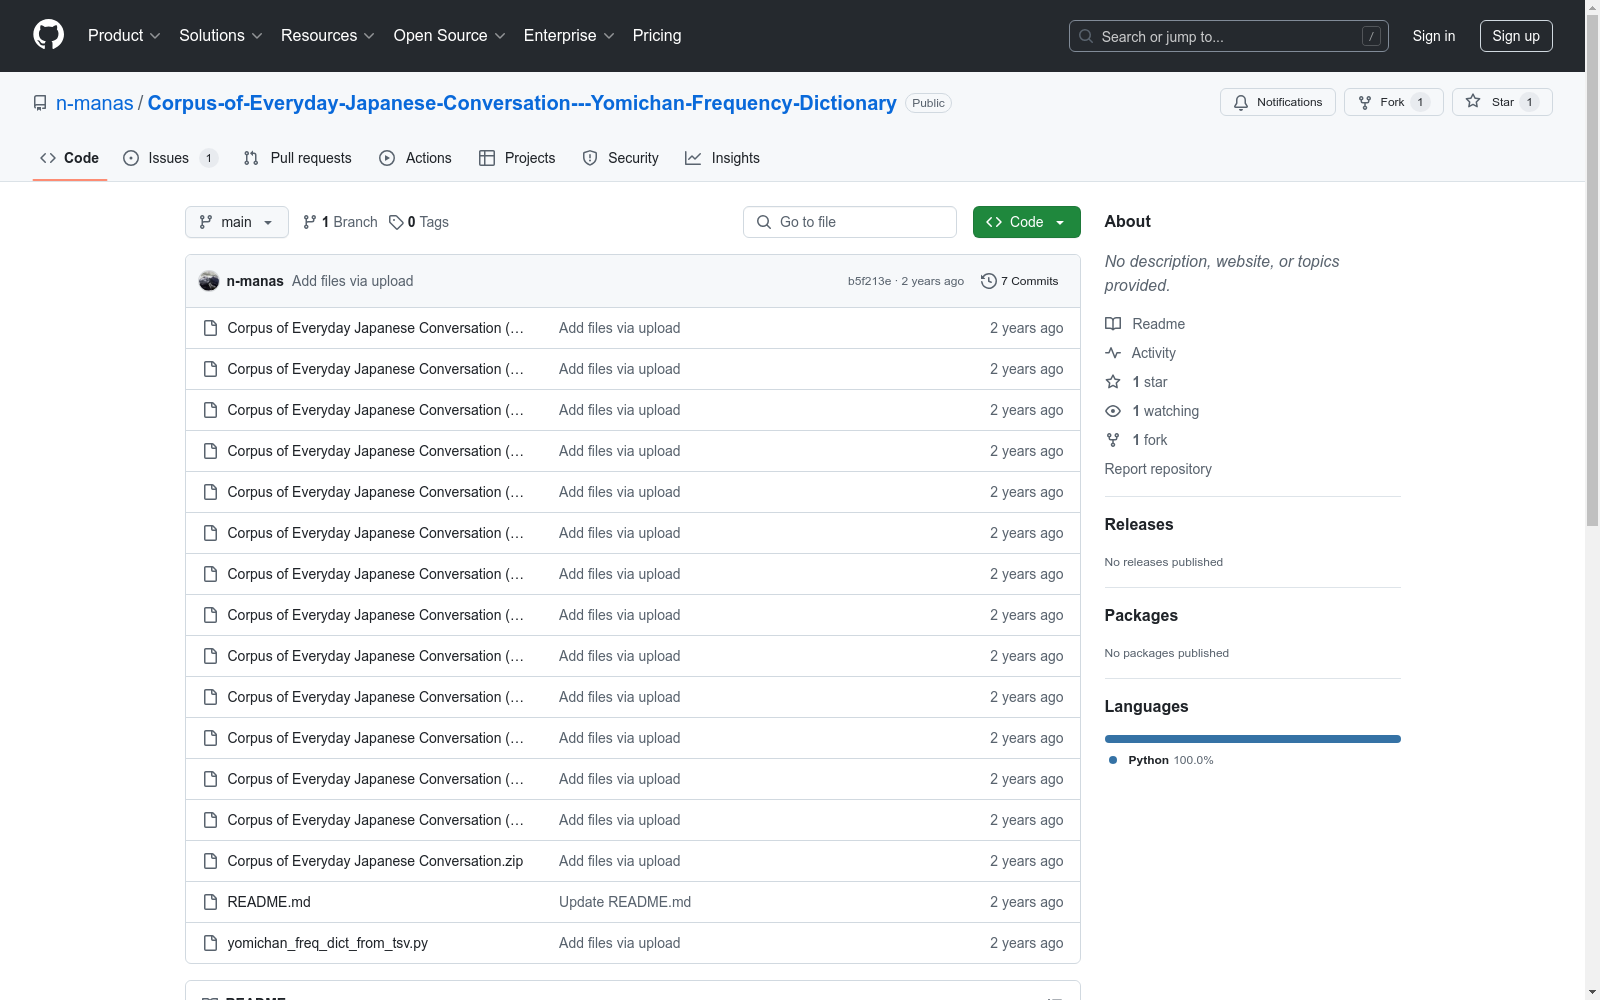Image resolution: width=1600 pixels, height=1000 pixels.
Task: Click Report repository
Action: coord(1158,469)
